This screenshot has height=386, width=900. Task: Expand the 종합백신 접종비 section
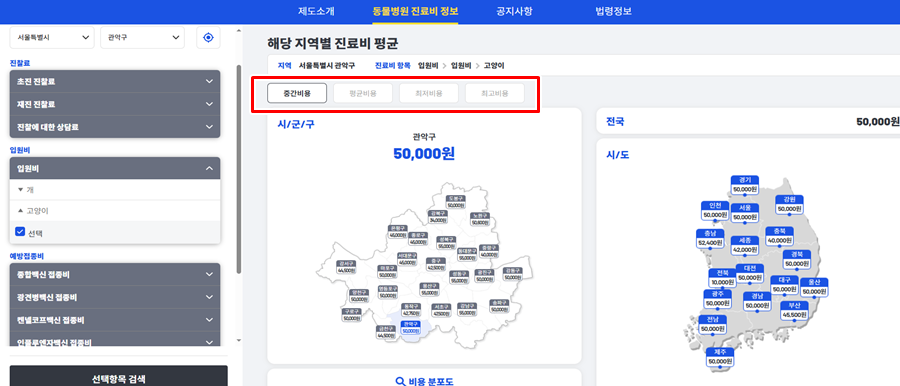coord(115,275)
